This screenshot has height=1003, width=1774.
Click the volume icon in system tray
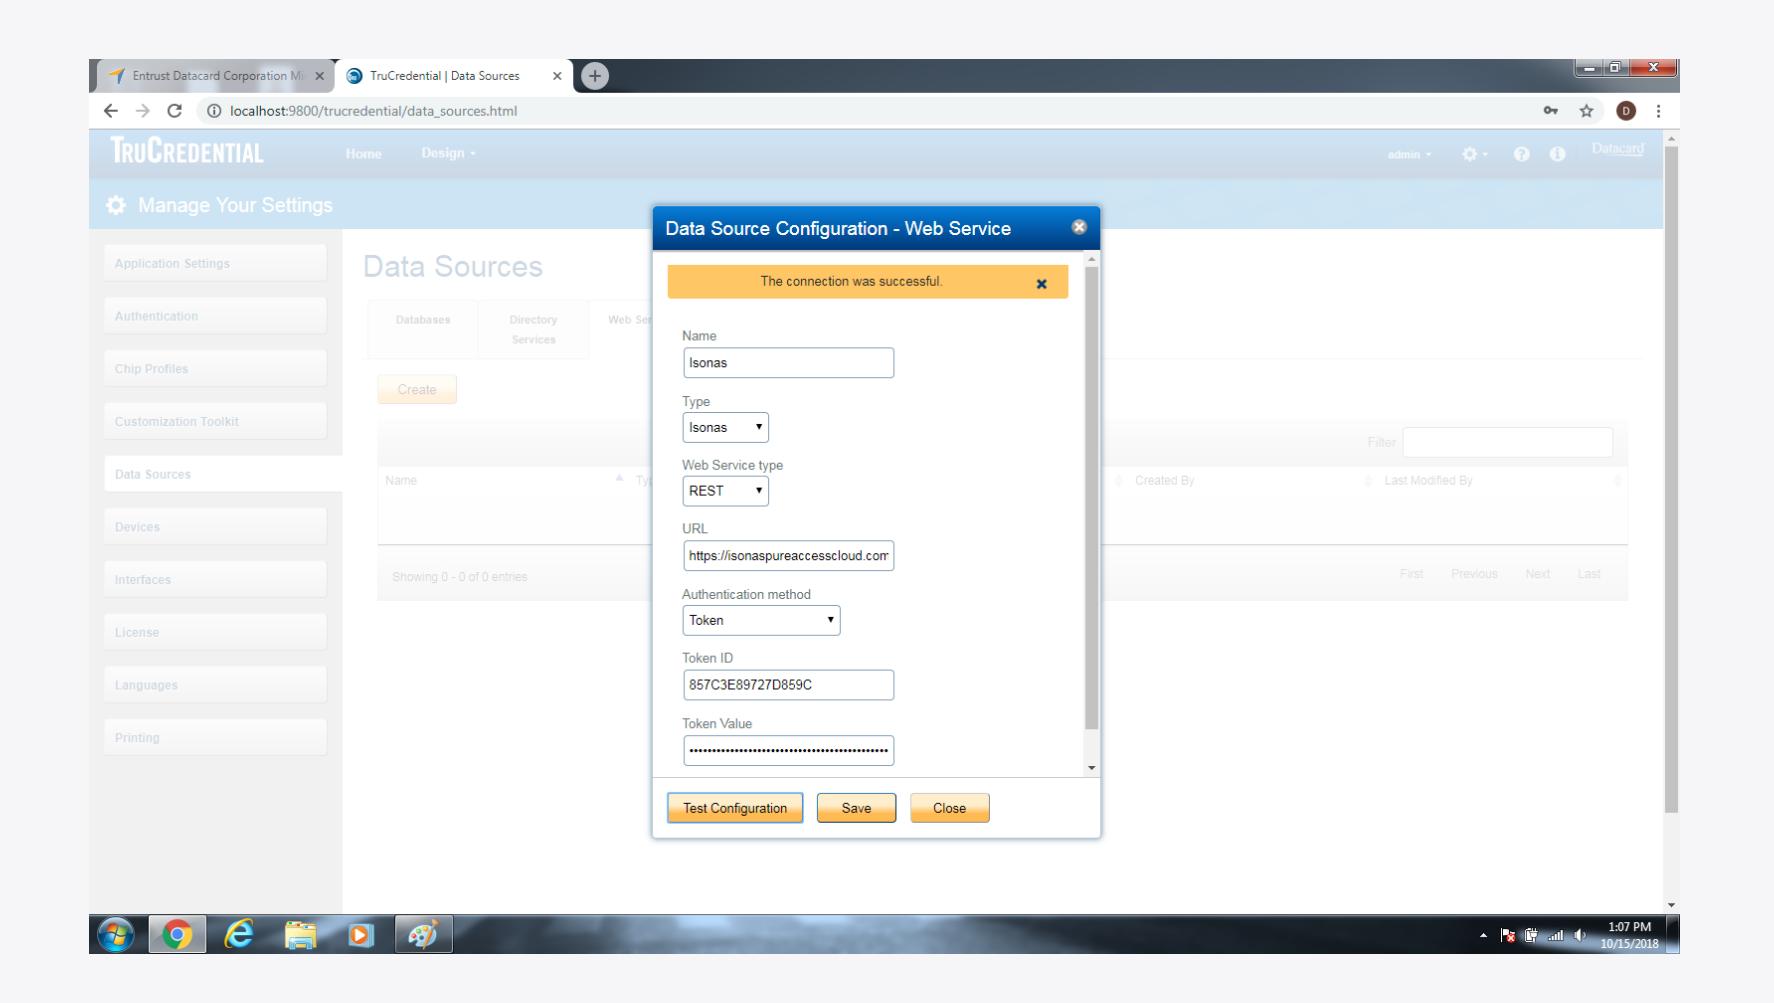pos(1581,936)
